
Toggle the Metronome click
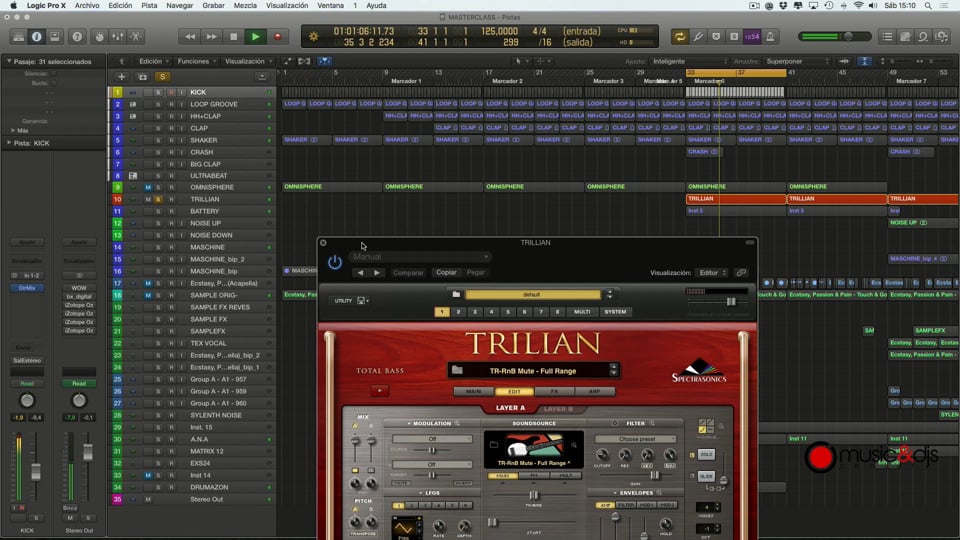coord(770,37)
